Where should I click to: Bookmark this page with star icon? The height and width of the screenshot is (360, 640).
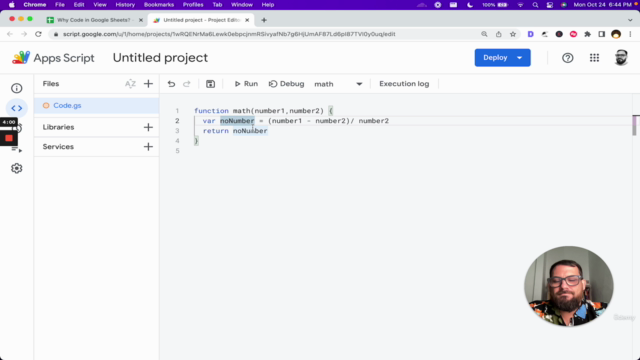[513, 34]
